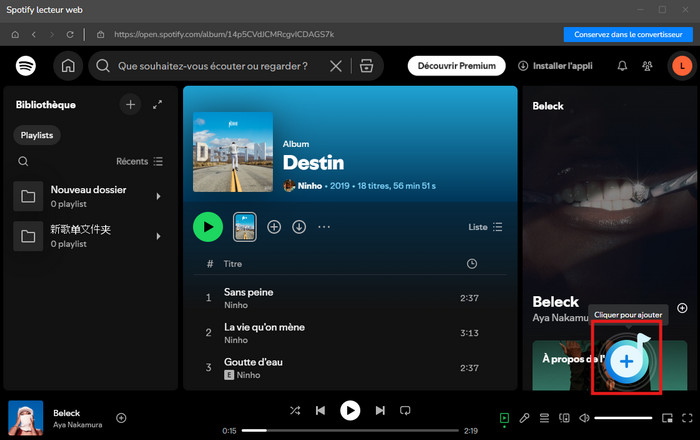Open notifications bell
700x440 pixels.
click(622, 66)
